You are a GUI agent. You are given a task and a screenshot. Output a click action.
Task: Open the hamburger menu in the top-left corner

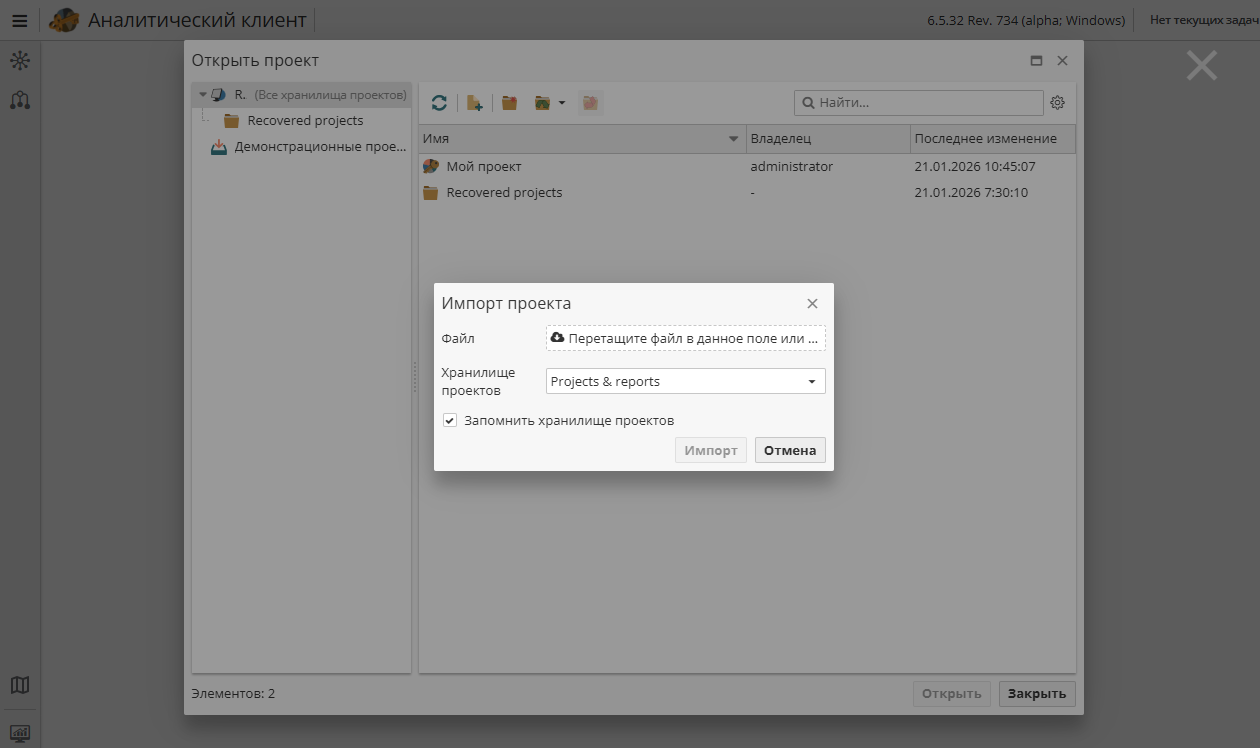point(20,19)
